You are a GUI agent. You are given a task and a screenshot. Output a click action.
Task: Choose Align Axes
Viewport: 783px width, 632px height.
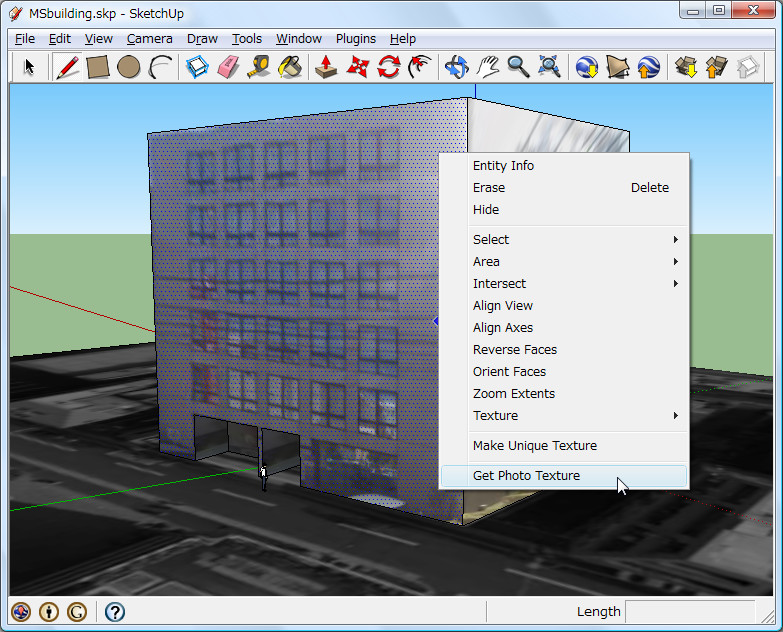point(563,327)
